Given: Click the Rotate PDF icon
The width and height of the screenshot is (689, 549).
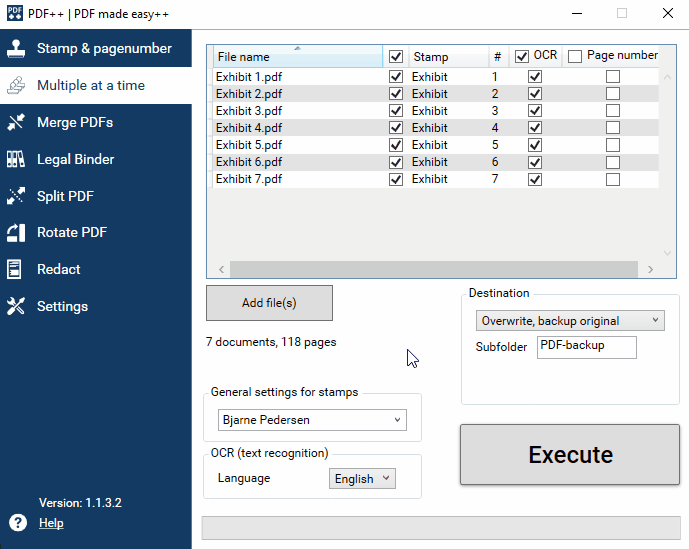Looking at the screenshot, I should click(16, 233).
